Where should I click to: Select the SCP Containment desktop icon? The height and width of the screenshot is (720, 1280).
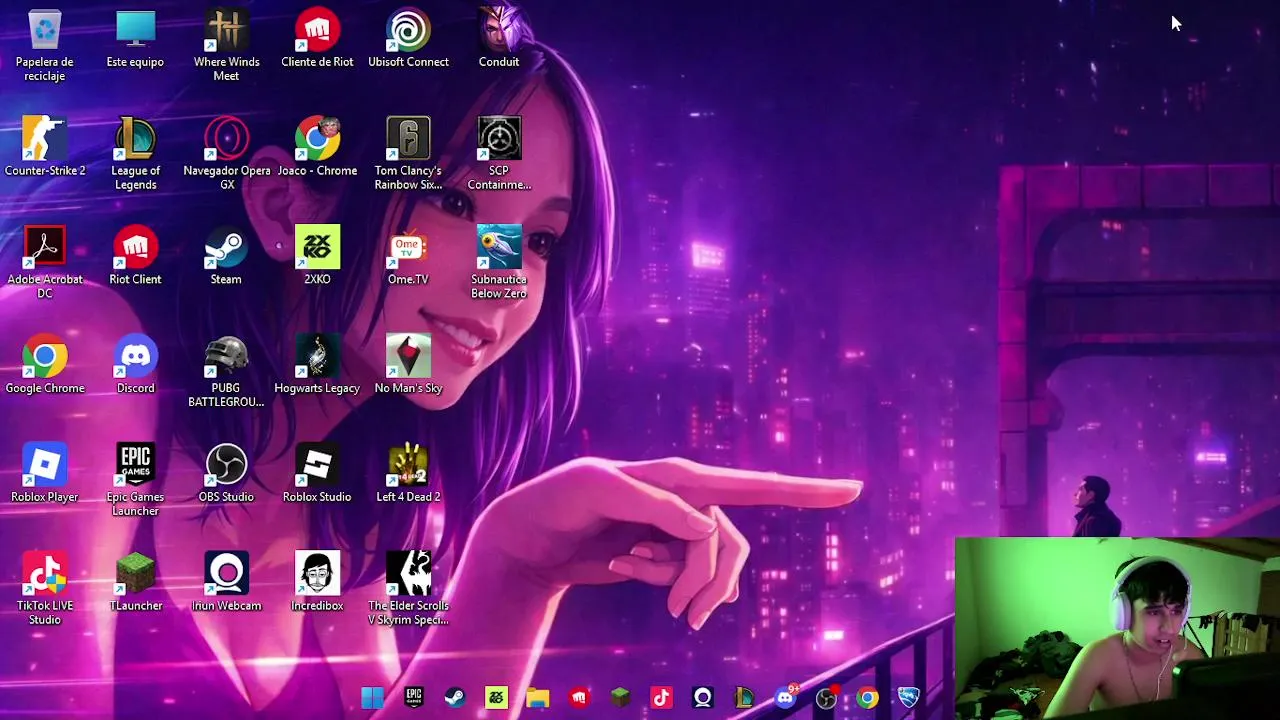[499, 154]
